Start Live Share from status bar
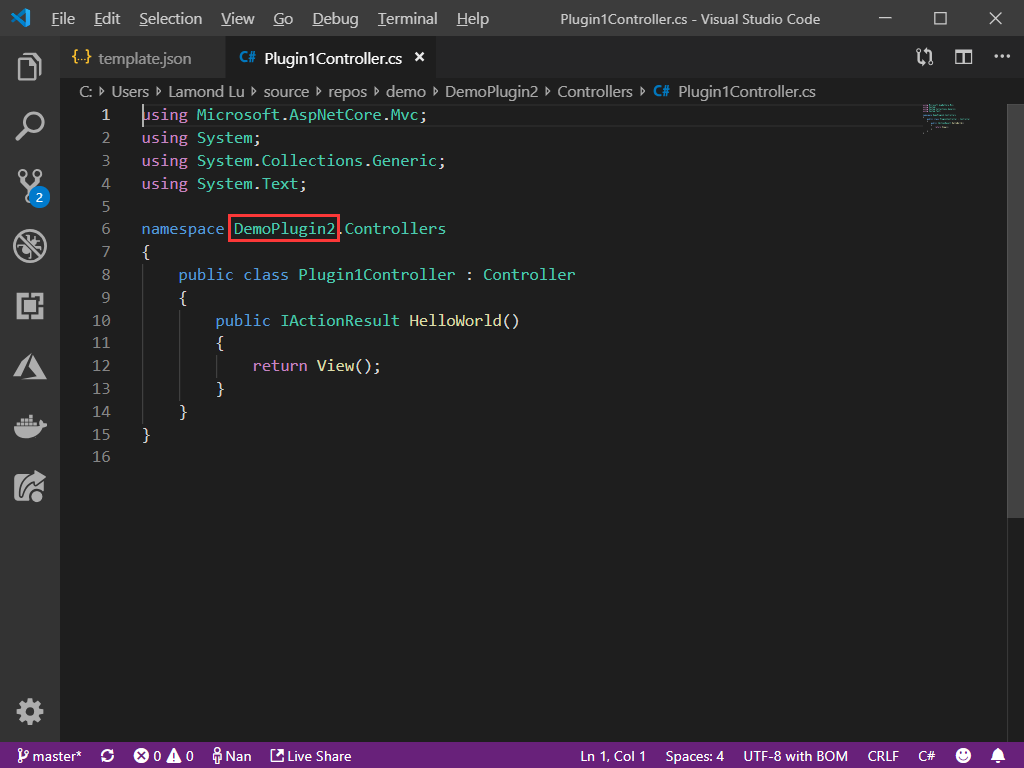 pyautogui.click(x=311, y=756)
